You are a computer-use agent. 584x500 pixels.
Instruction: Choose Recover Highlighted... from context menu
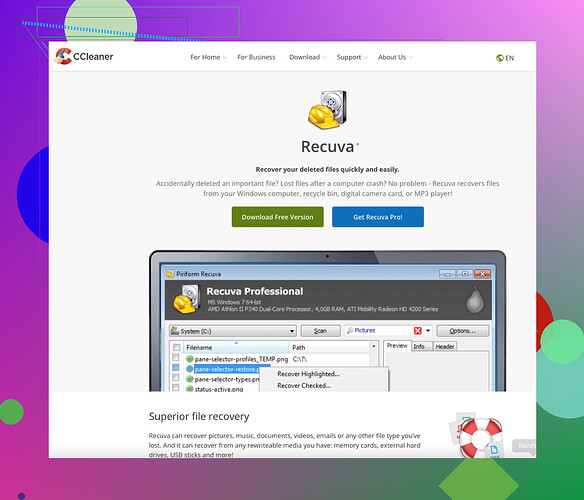click(308, 374)
